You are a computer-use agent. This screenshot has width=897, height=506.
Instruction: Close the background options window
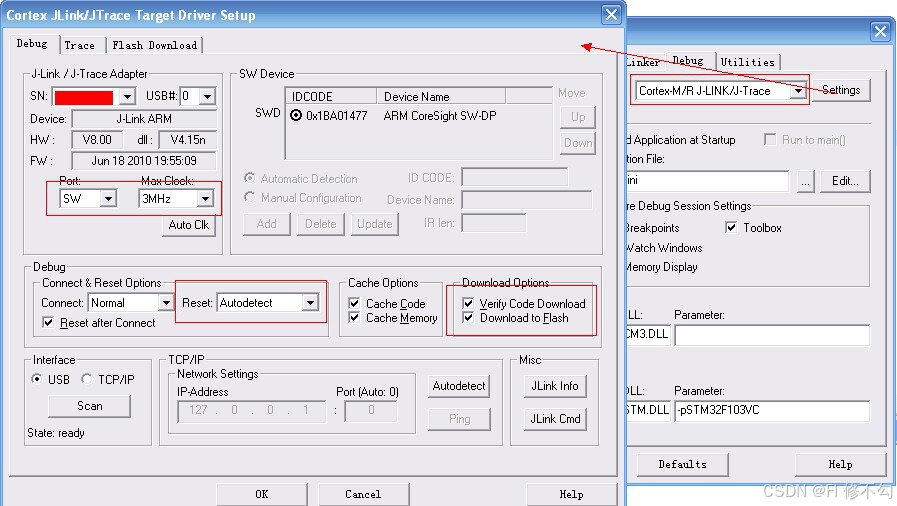click(x=880, y=31)
